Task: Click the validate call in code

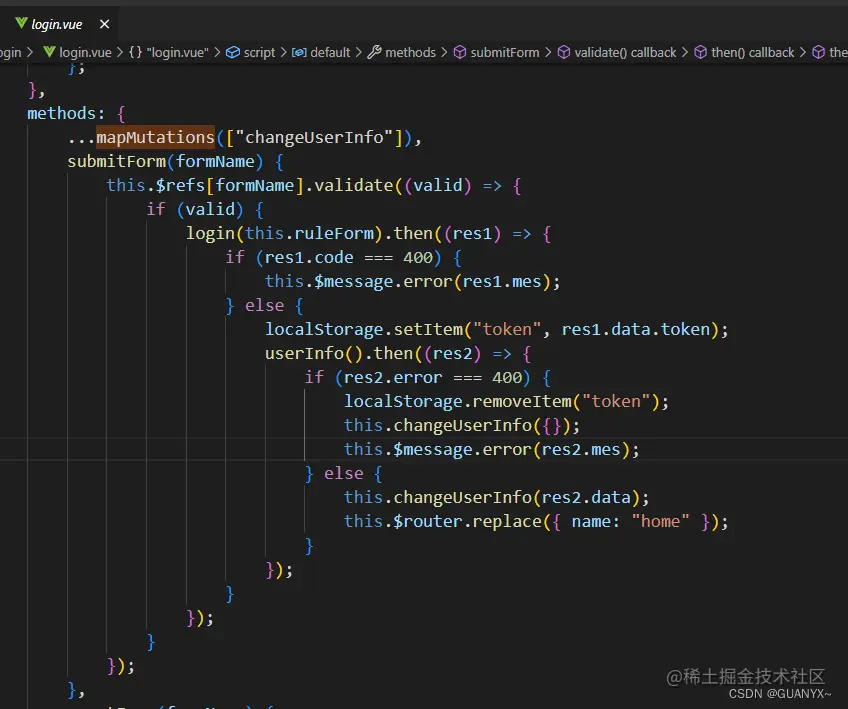Action: point(353,185)
